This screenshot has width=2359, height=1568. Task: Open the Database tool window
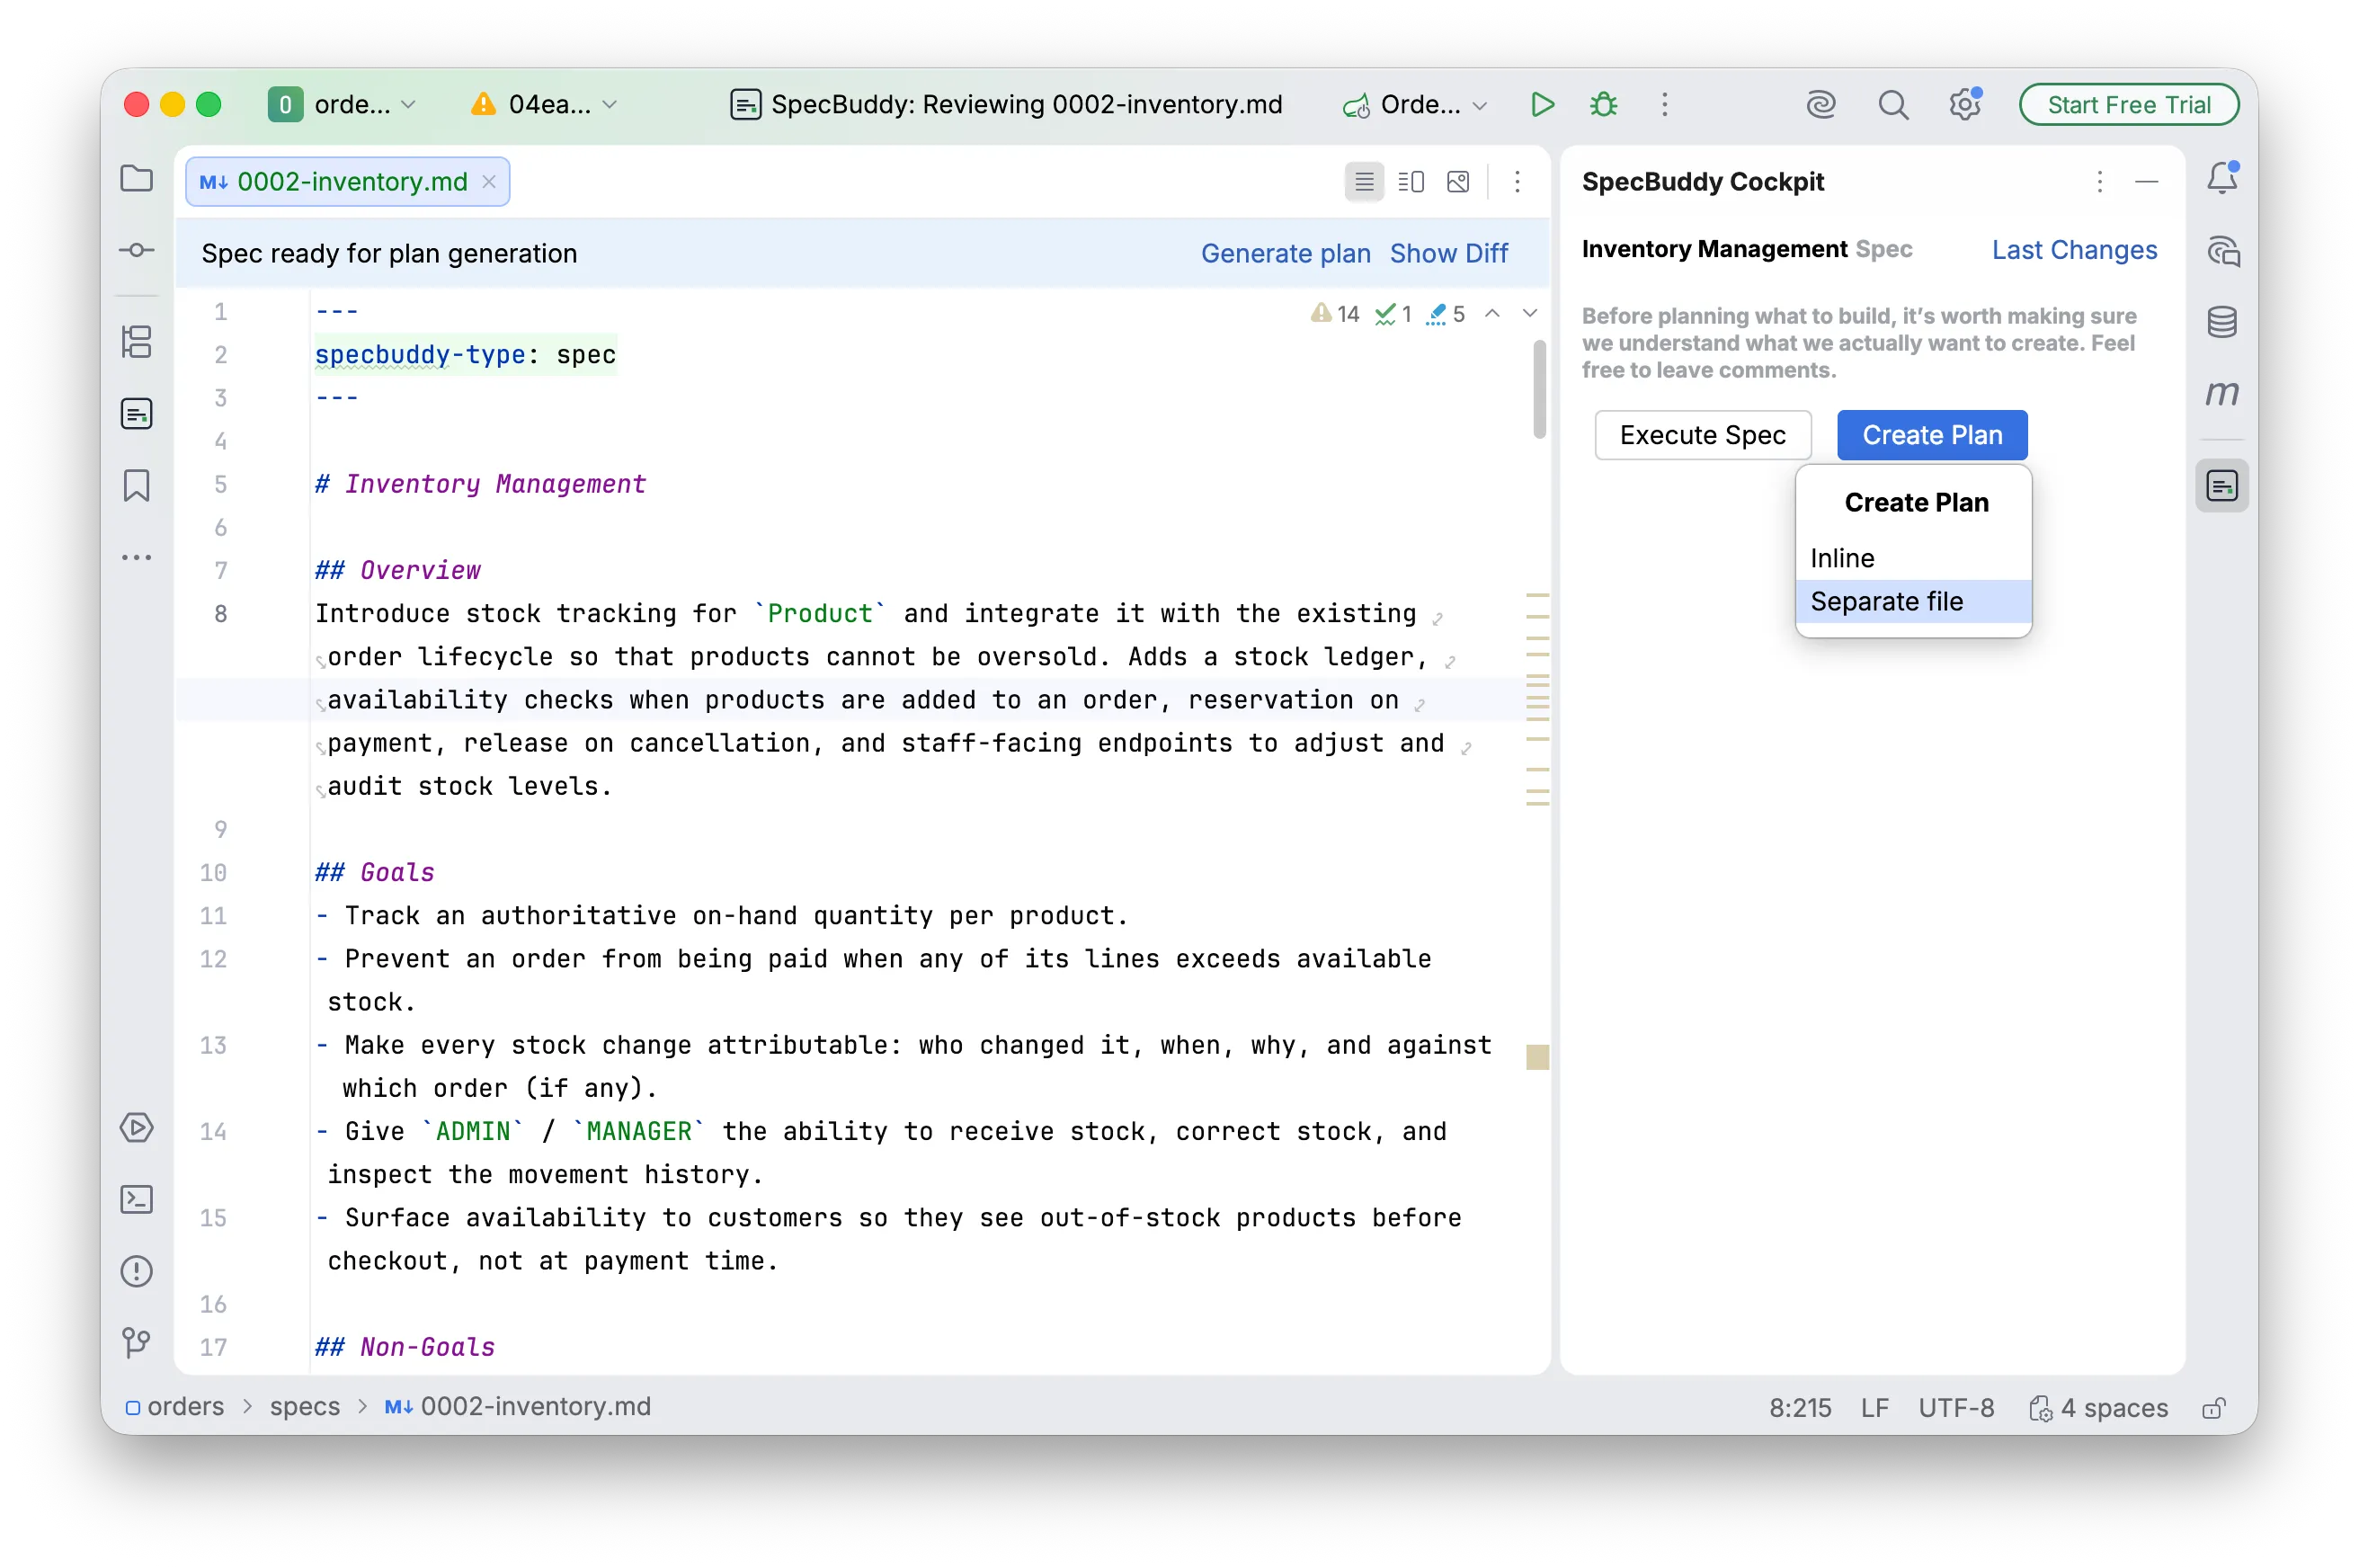click(2222, 322)
